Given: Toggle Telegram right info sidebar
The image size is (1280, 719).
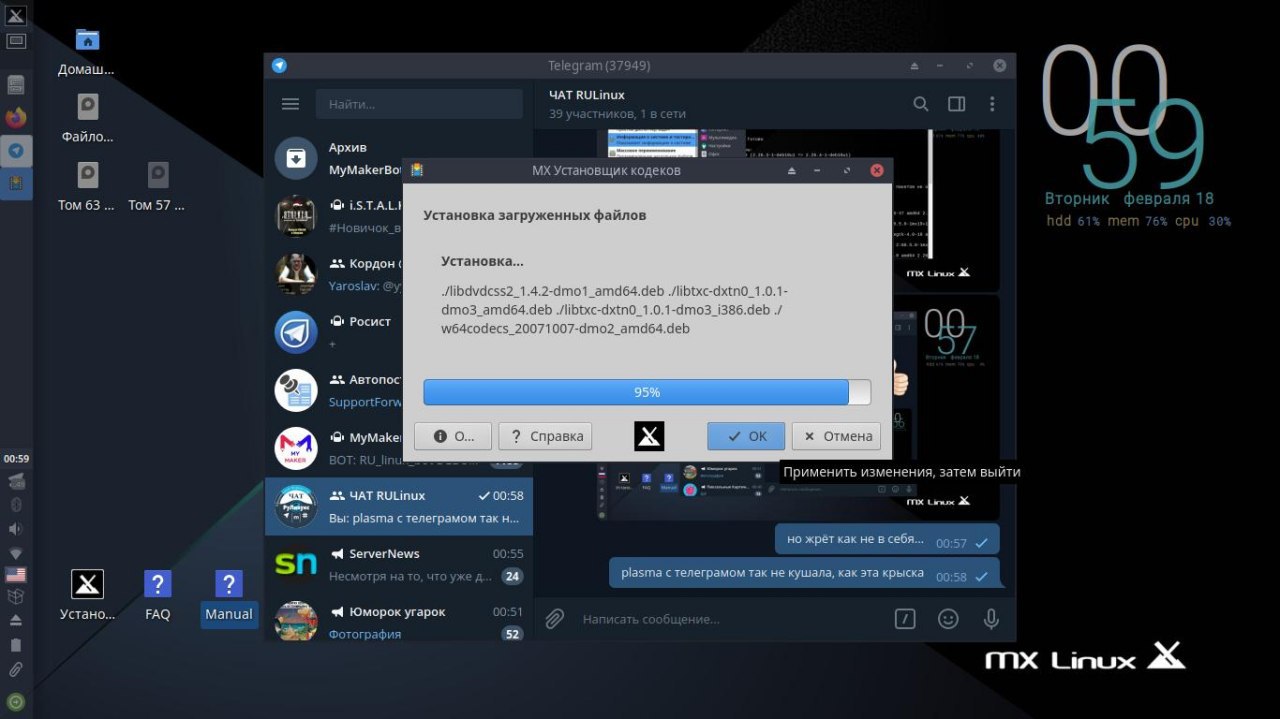Looking at the screenshot, I should (x=956, y=104).
